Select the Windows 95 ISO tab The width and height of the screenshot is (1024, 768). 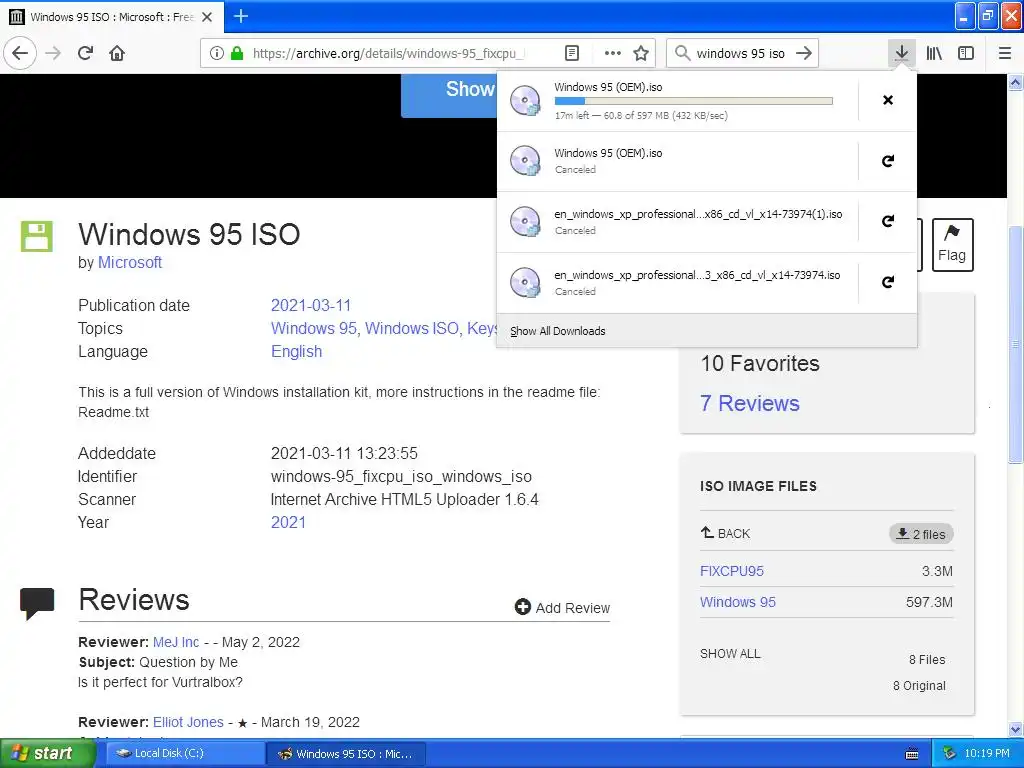pyautogui.click(x=112, y=17)
